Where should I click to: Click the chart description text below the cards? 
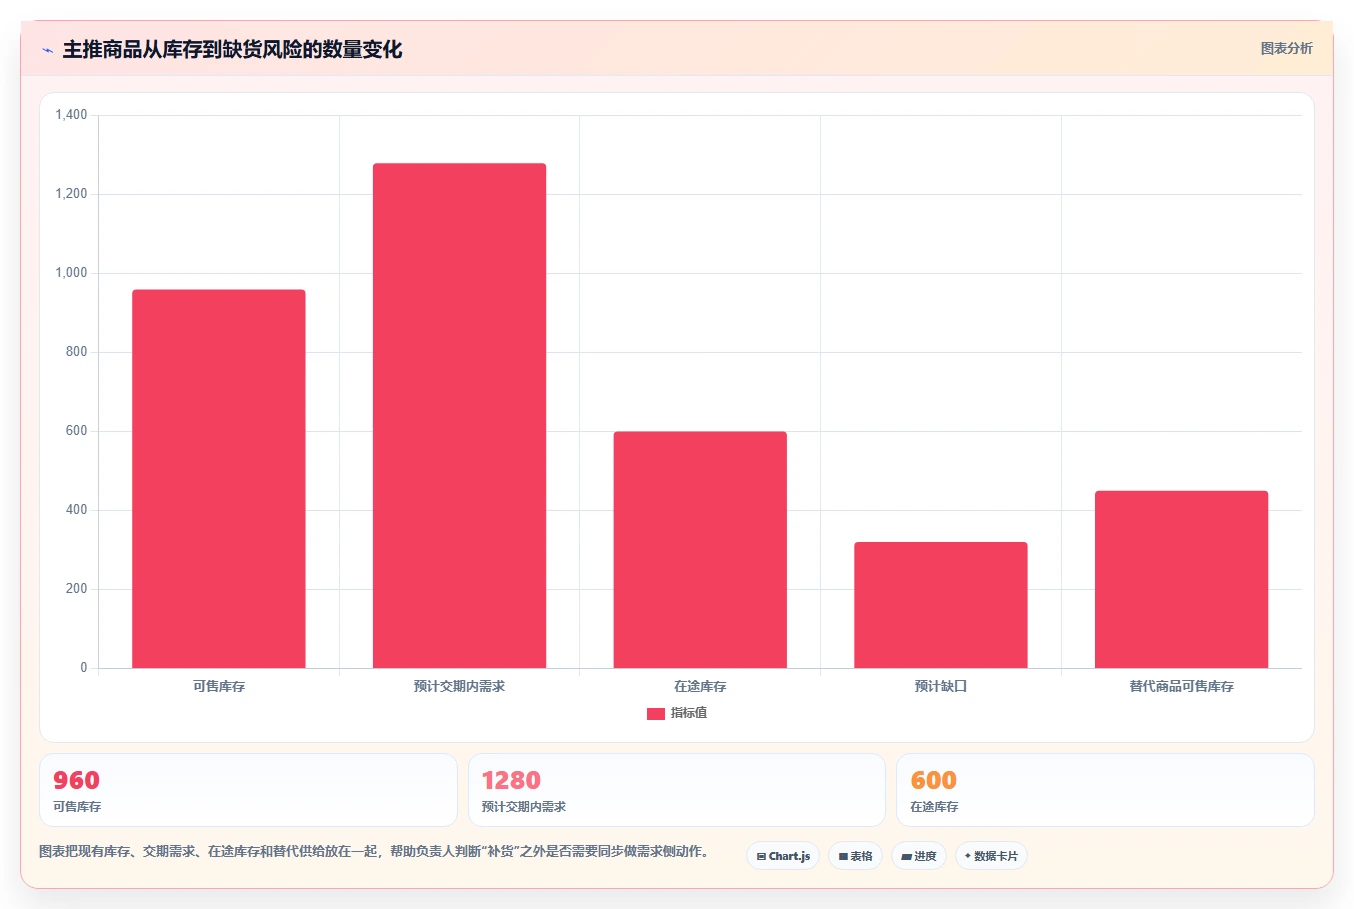(375, 852)
